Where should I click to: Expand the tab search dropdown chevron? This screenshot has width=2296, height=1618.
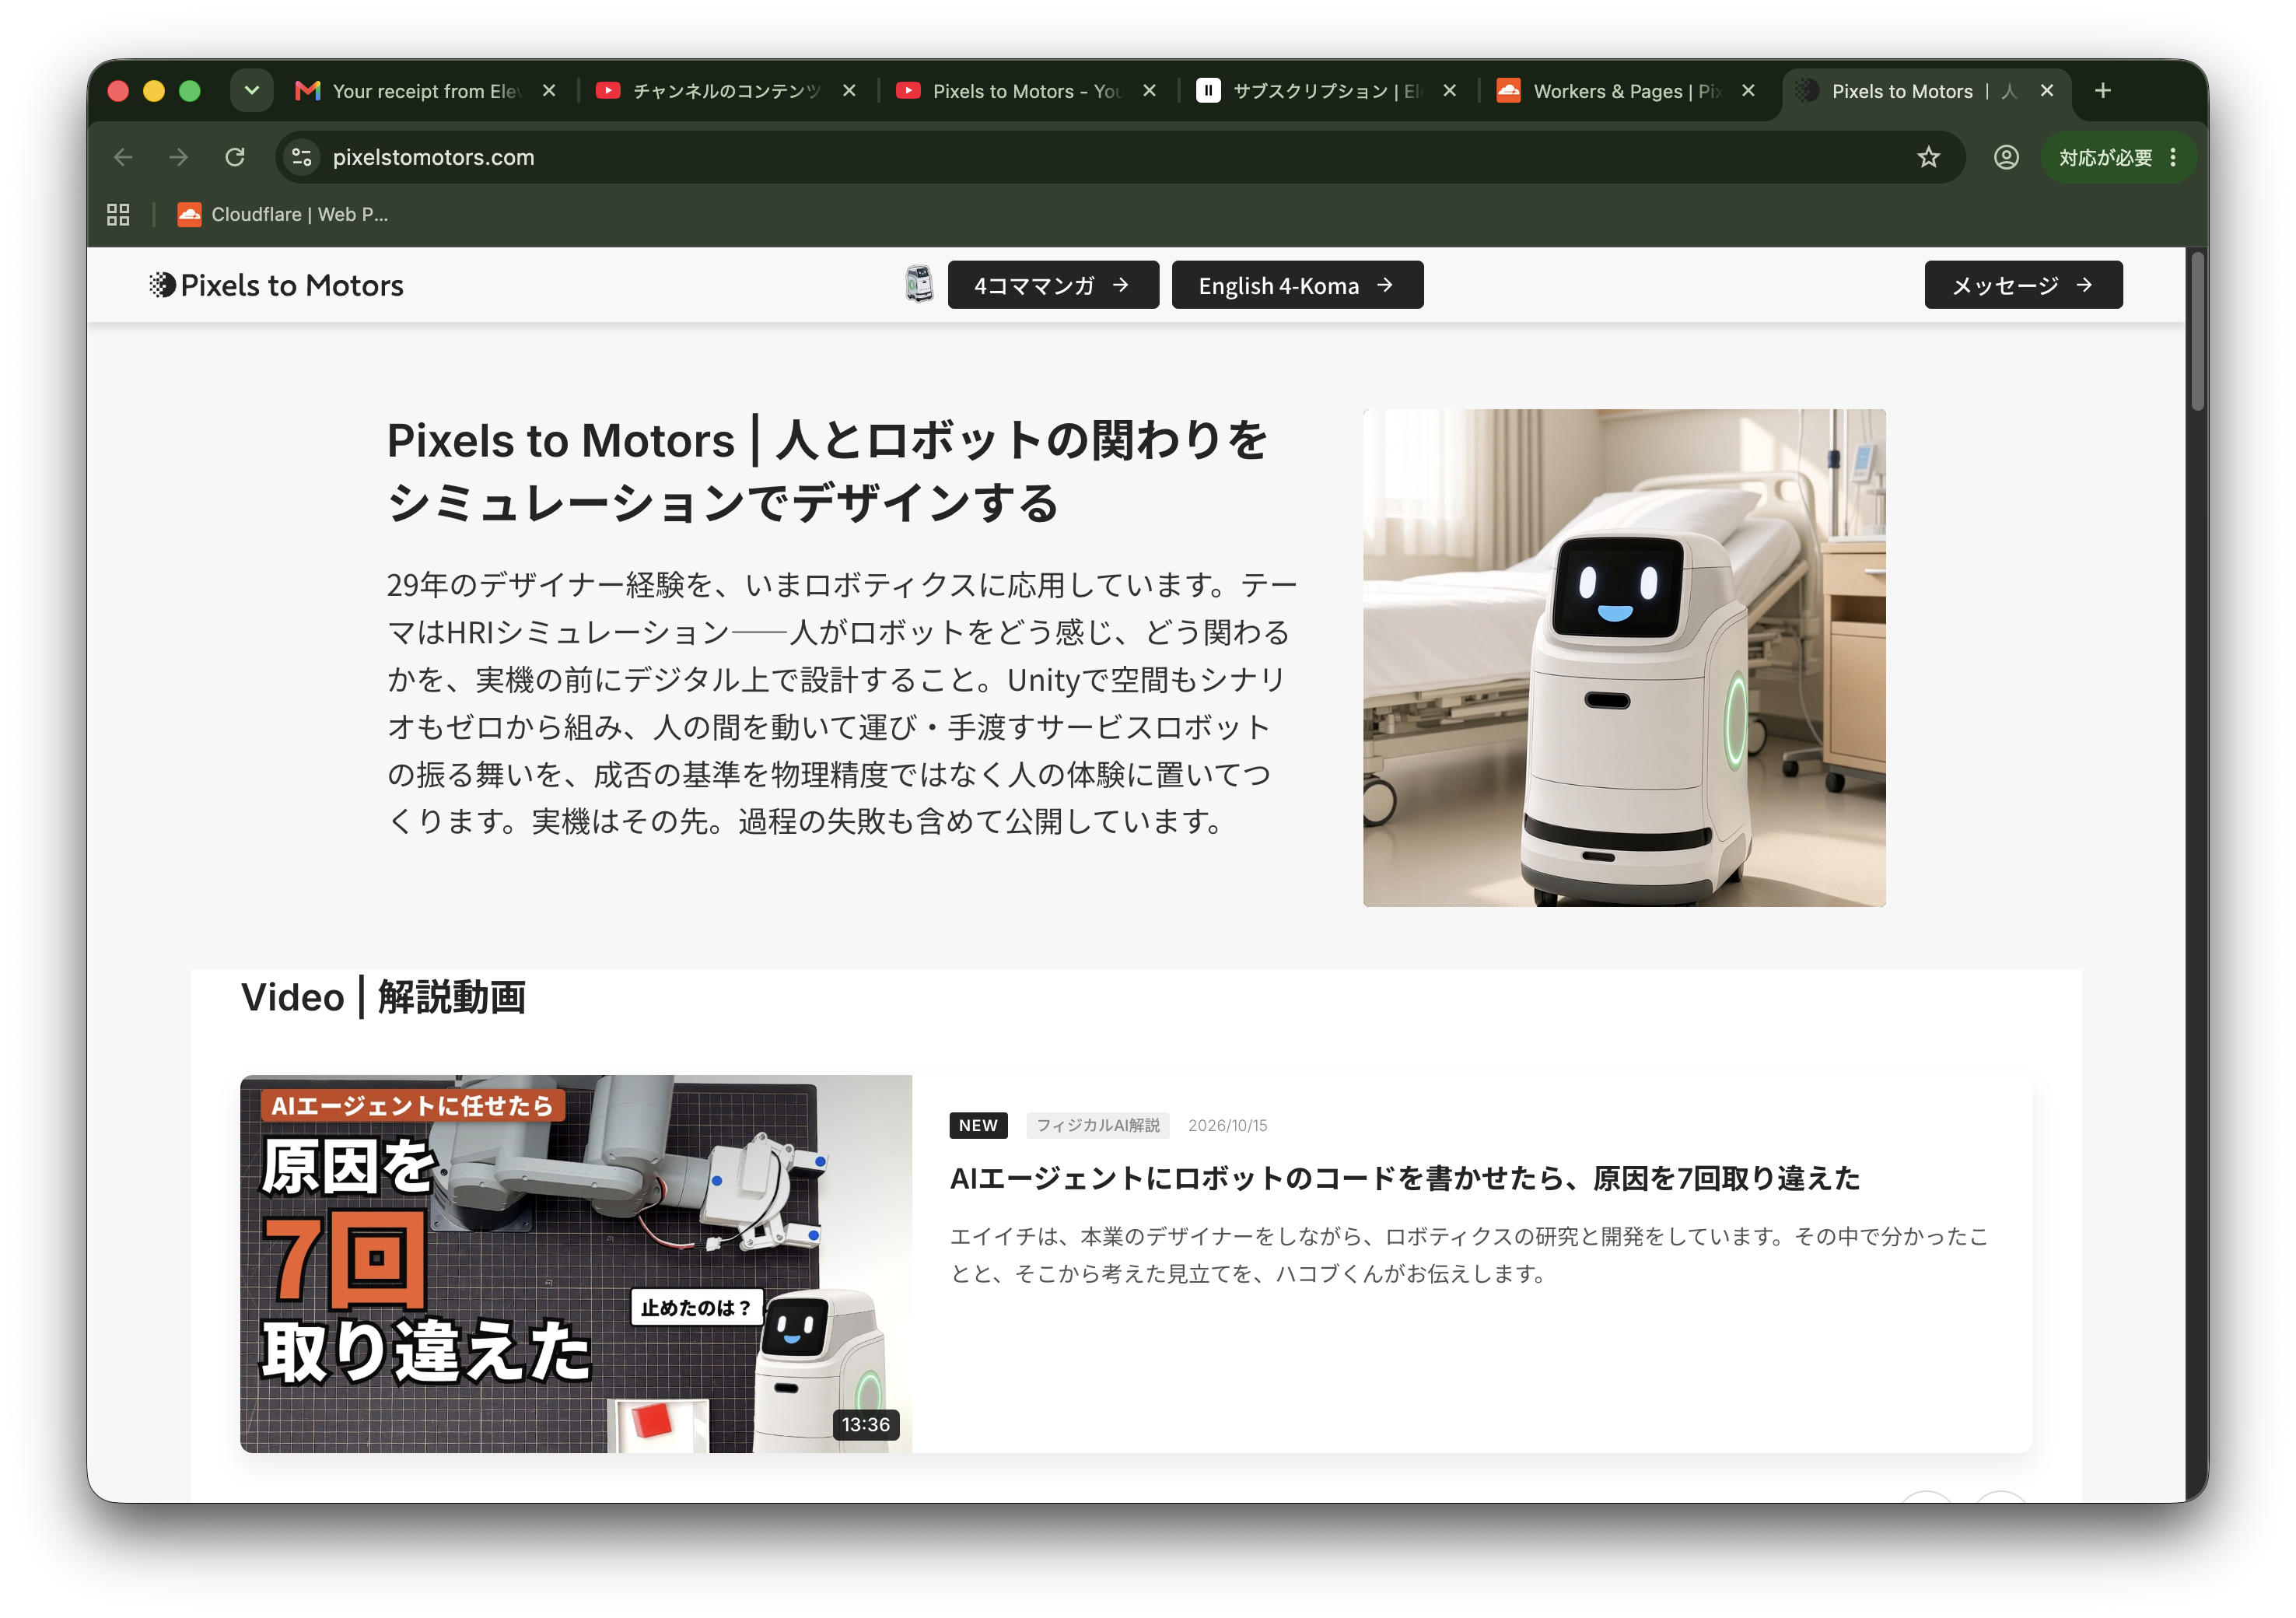coord(252,91)
